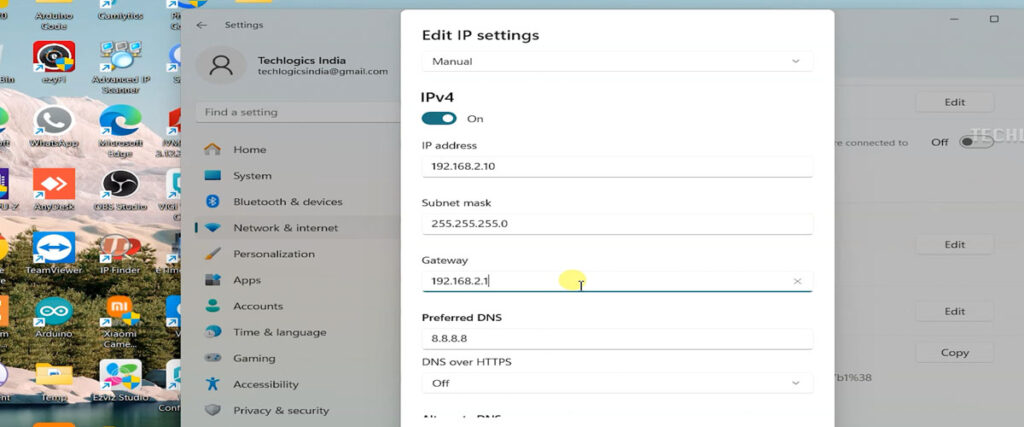Click into the IP address field
Image resolution: width=1024 pixels, height=427 pixels.
616,166
